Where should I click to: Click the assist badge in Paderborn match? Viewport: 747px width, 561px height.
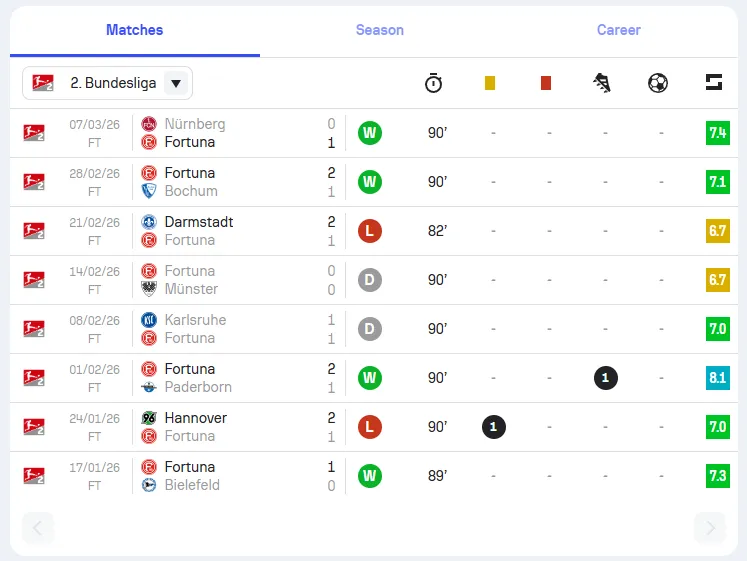[x=605, y=378]
